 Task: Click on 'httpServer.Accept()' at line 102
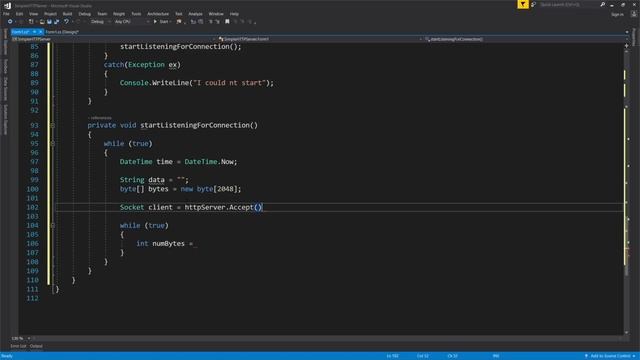223,207
